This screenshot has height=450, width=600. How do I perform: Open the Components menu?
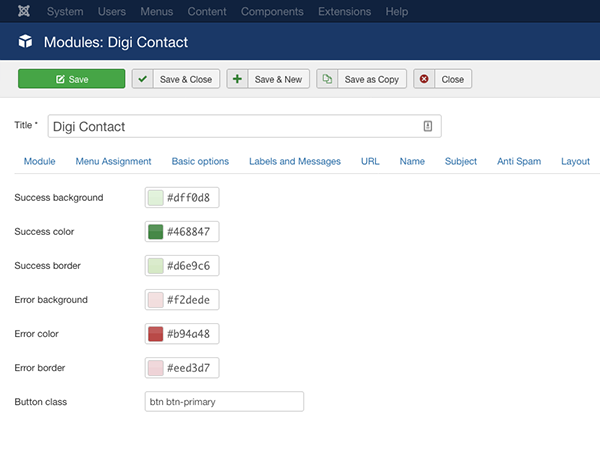pos(272,11)
